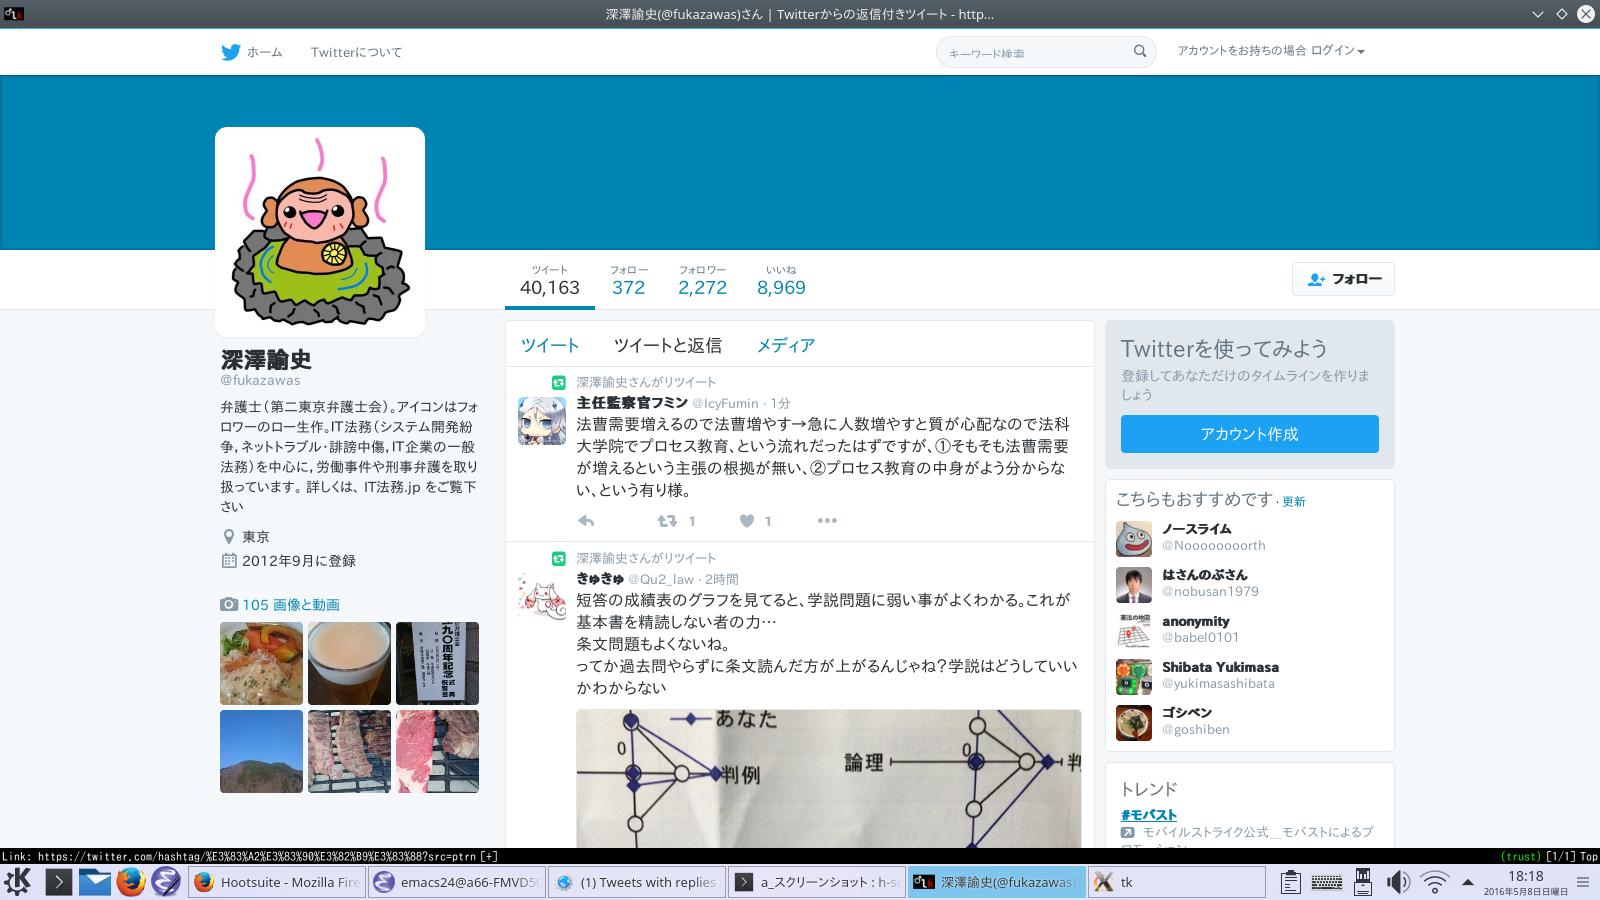The image size is (1600, 900).
Task: Click the 主任監察官フミン avatar
Action: tap(541, 420)
